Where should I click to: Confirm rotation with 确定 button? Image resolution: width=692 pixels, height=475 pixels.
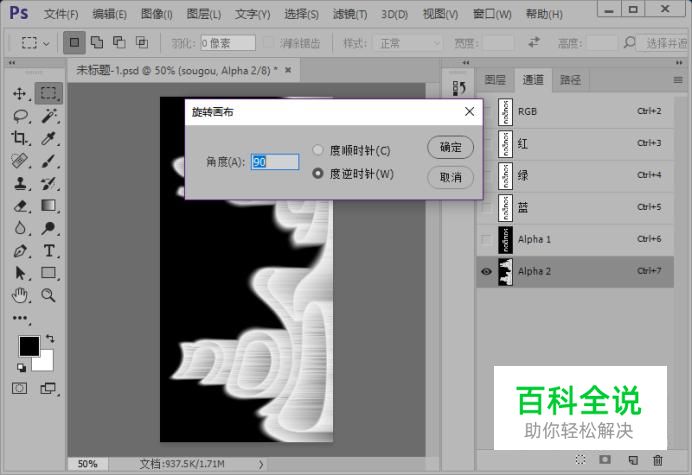click(x=451, y=147)
